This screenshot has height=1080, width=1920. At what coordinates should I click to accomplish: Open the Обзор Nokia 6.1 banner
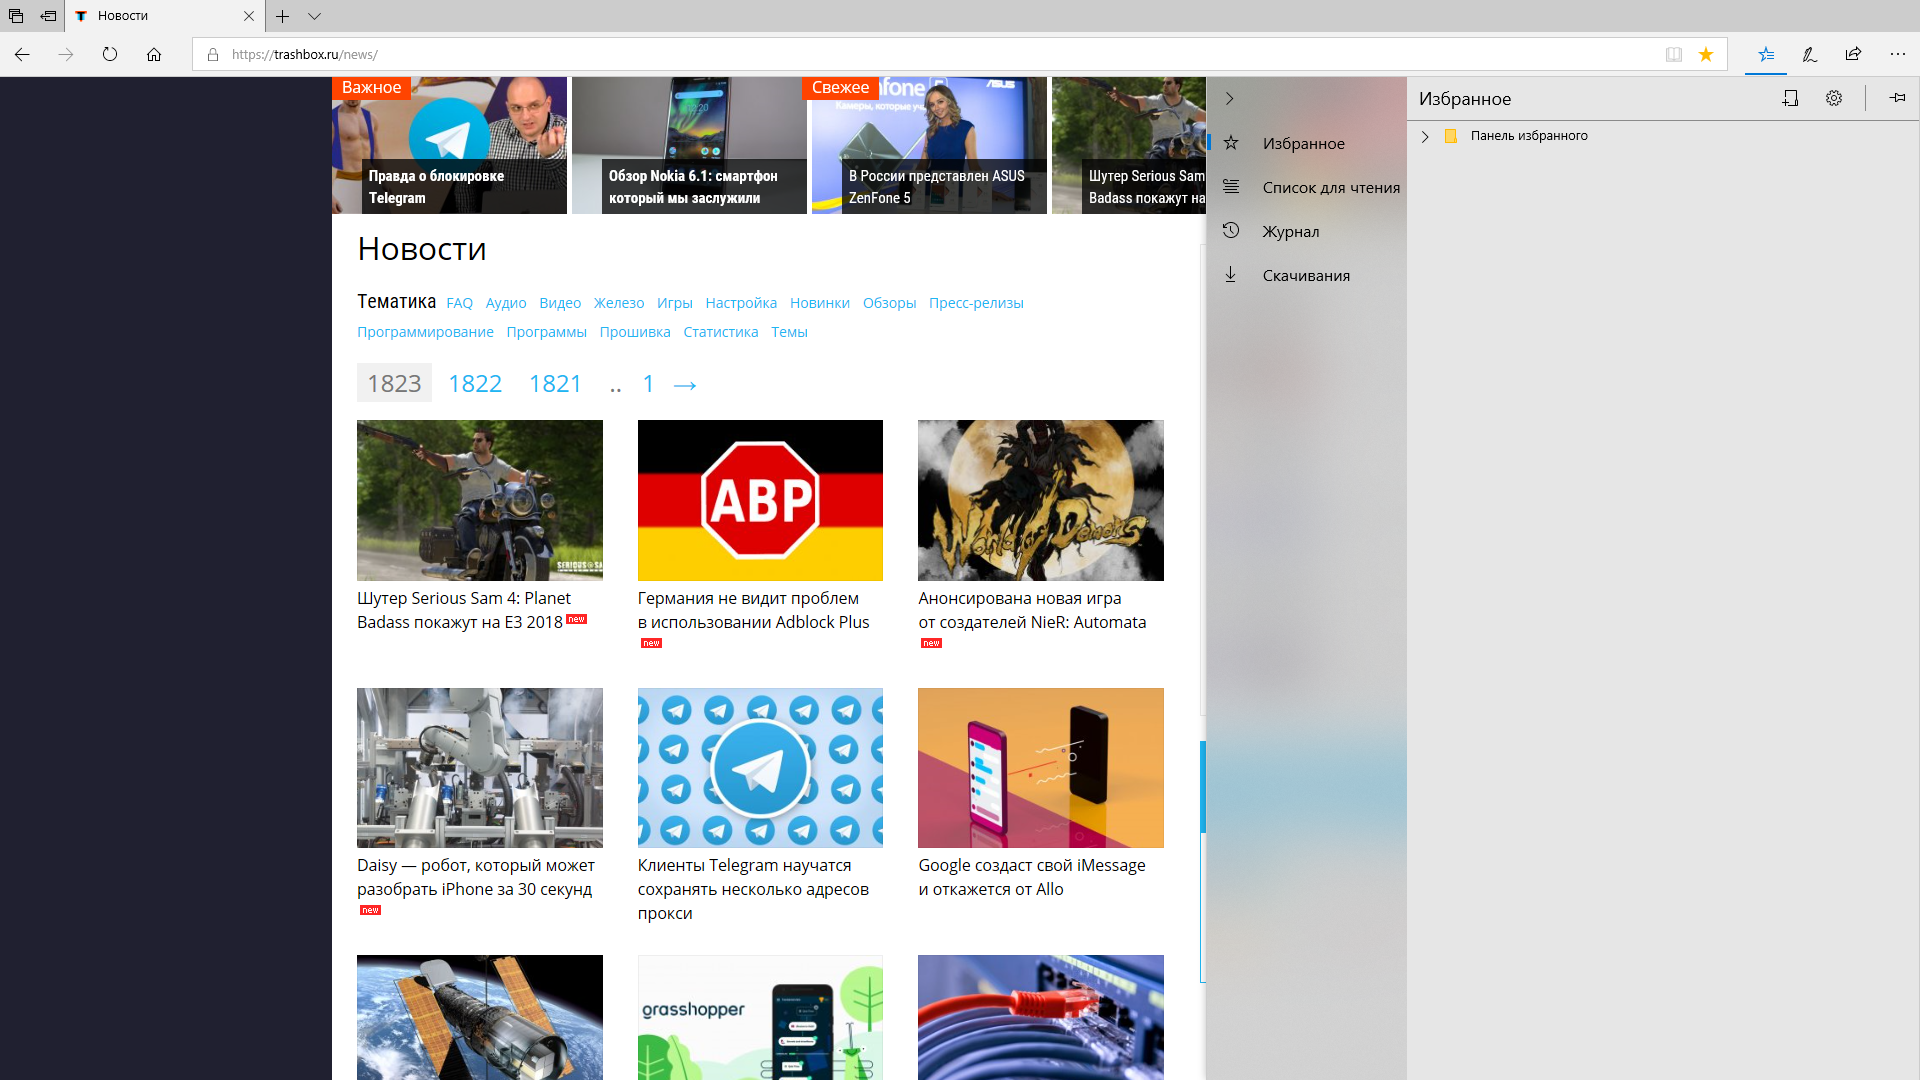click(x=689, y=146)
